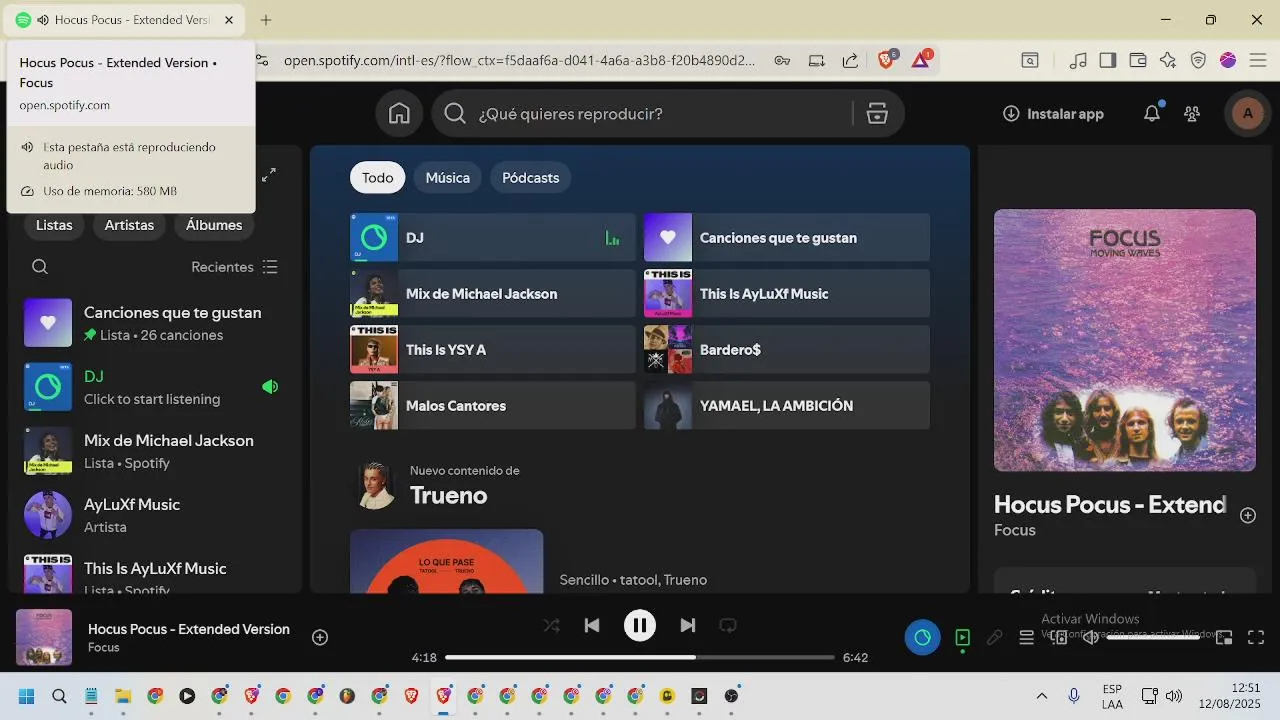Toggle the DJ mode blue button
Image resolution: width=1280 pixels, height=720 pixels.
[922, 637]
